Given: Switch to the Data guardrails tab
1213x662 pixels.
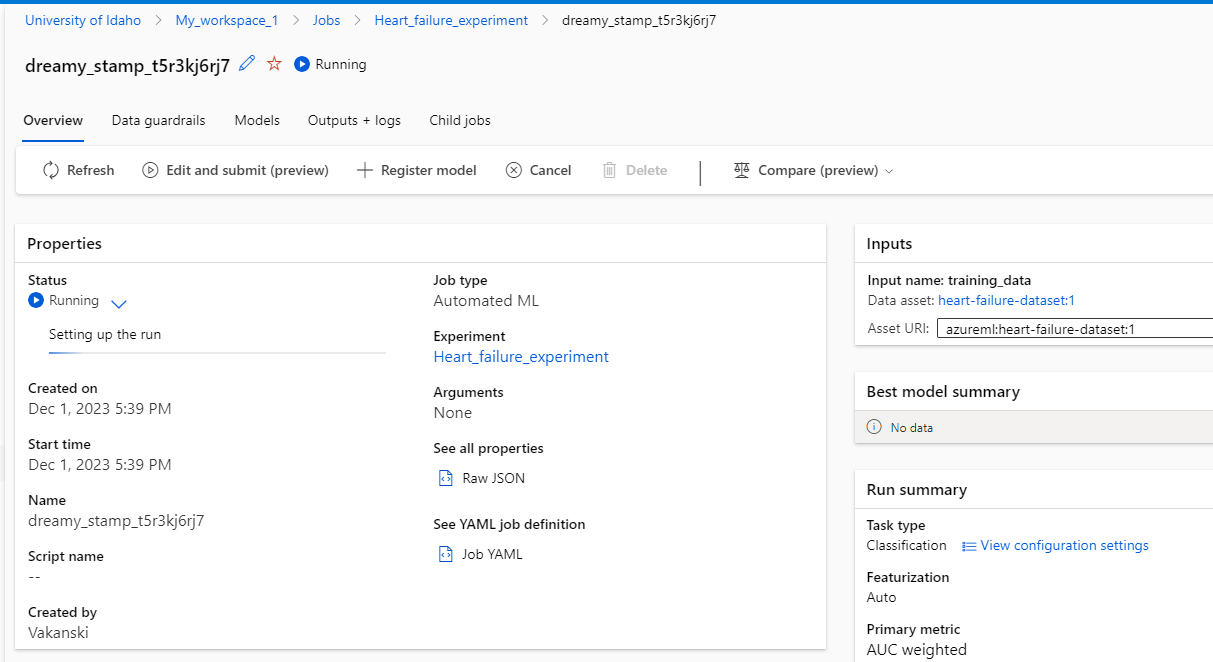Looking at the screenshot, I should pos(158,120).
